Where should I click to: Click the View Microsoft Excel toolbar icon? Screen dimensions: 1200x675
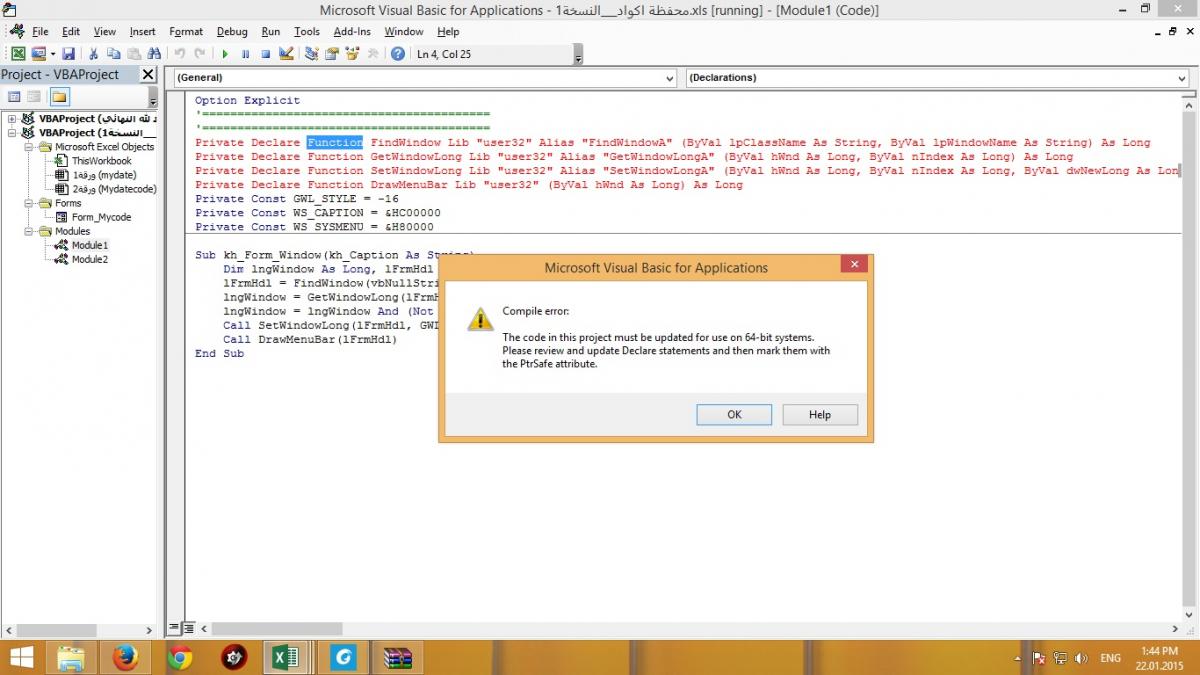pos(18,54)
